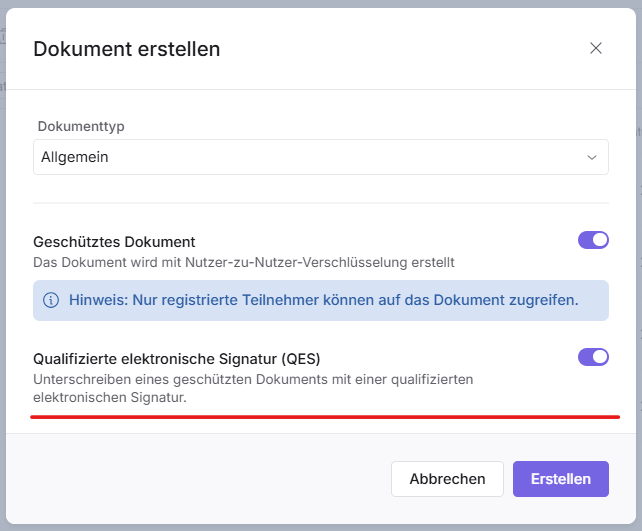The height and width of the screenshot is (531, 642).
Task: Click the Qualifizierte elektronische Signatur (QES) label
Action: tap(177, 359)
